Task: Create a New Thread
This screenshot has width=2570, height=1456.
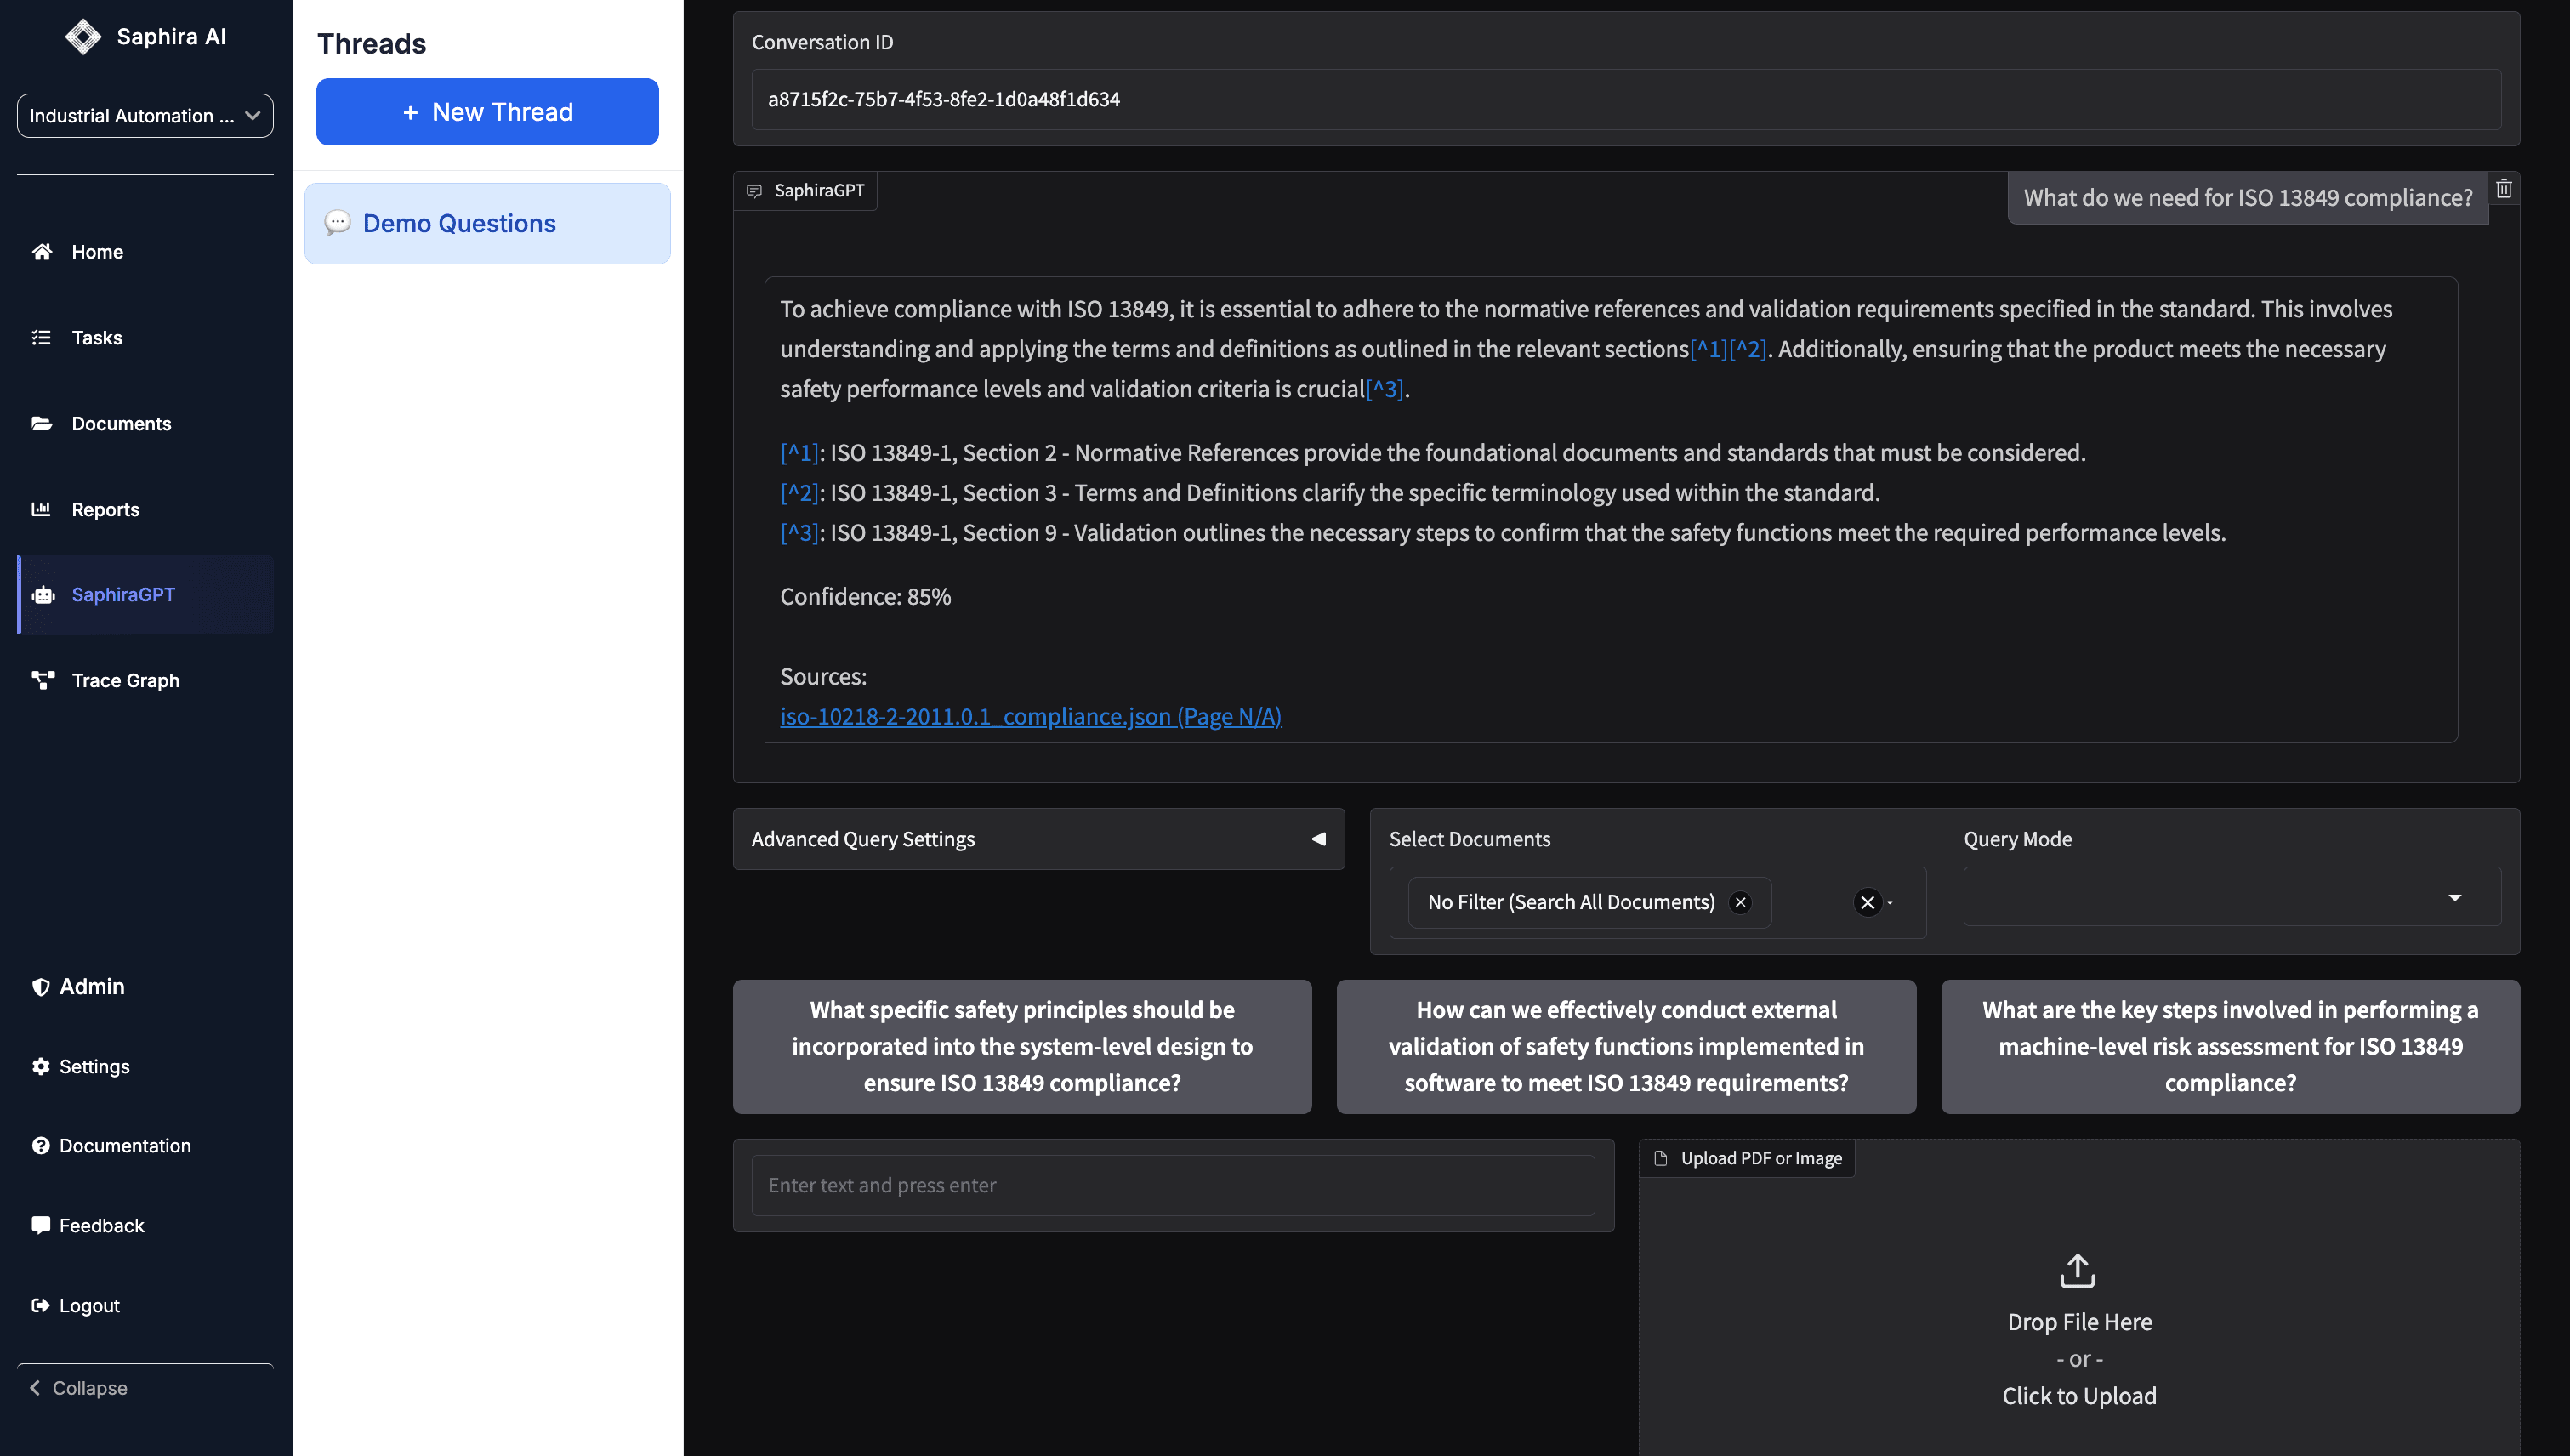Action: point(487,111)
